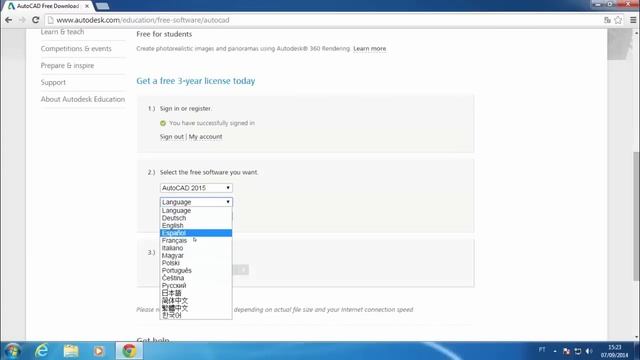Image resolution: width=640 pixels, height=360 pixels.
Task: Select Русский from the language list
Action: point(196,285)
